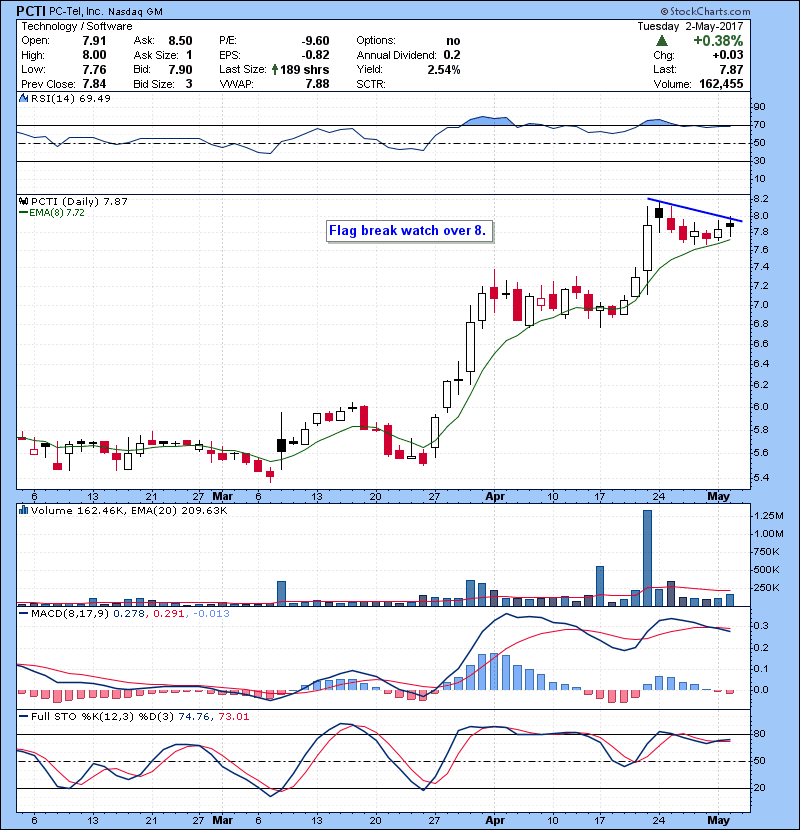
Task: Click the SCTR label
Action: pyautogui.click(x=371, y=84)
